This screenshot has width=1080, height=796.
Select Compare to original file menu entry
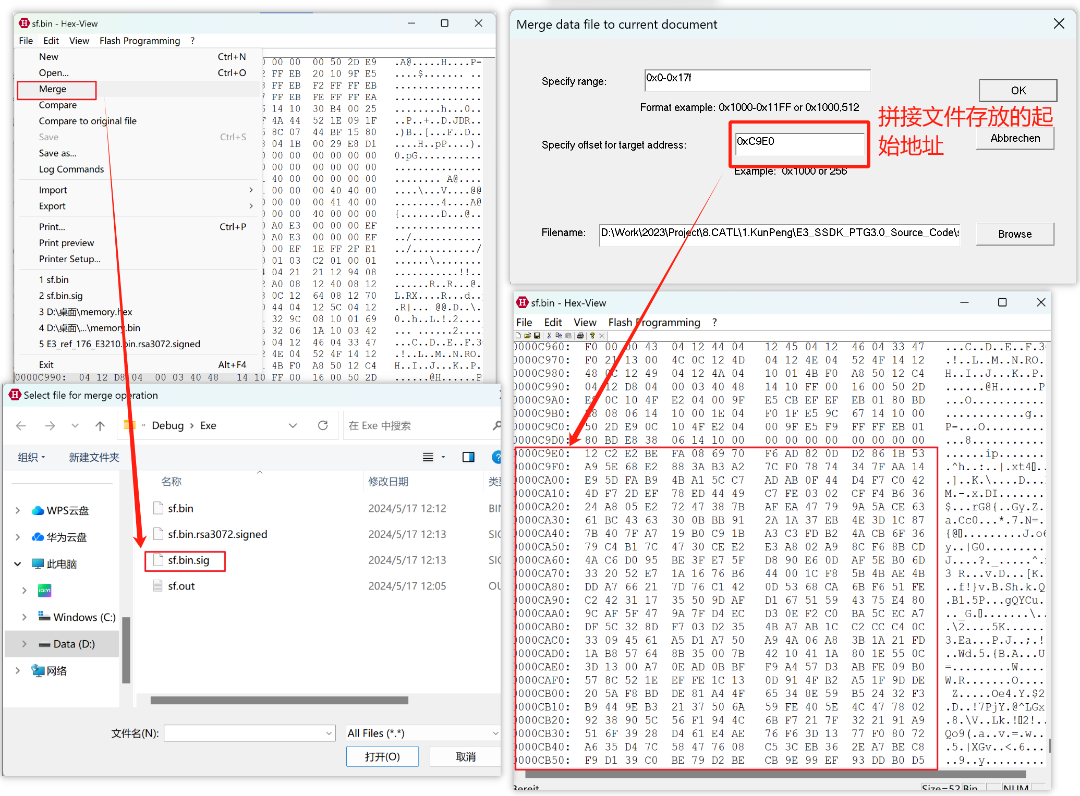point(88,121)
